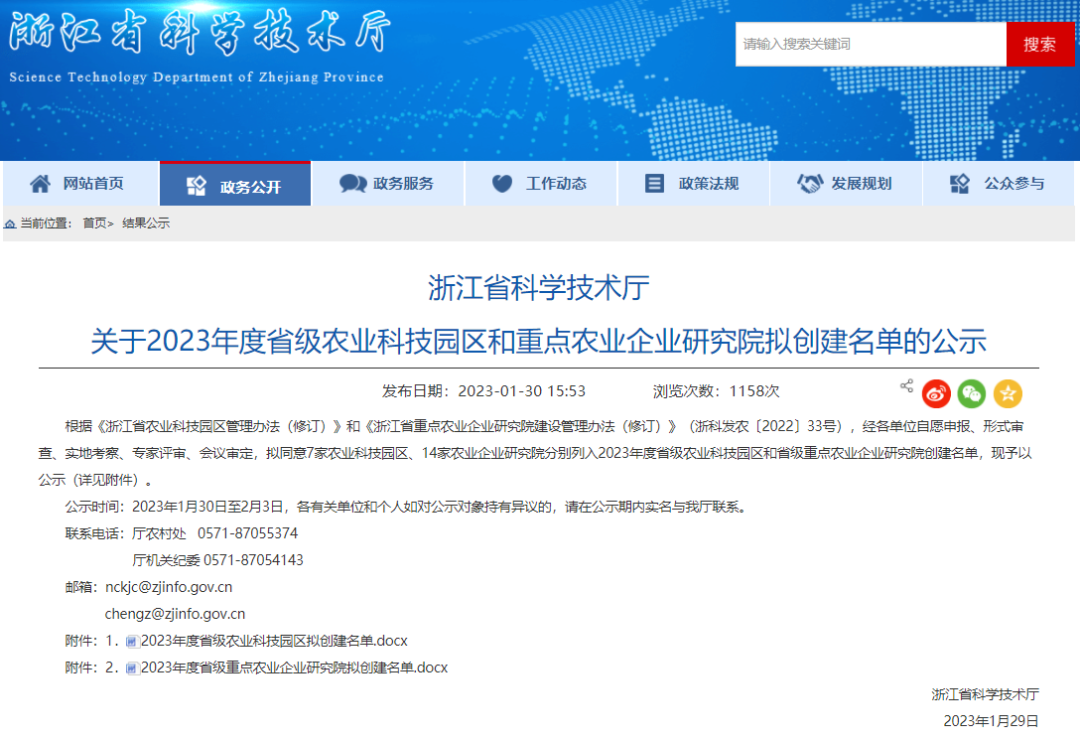Click the handshake icon beside 发展规划
The width and height of the screenshot is (1080, 742).
click(809, 184)
